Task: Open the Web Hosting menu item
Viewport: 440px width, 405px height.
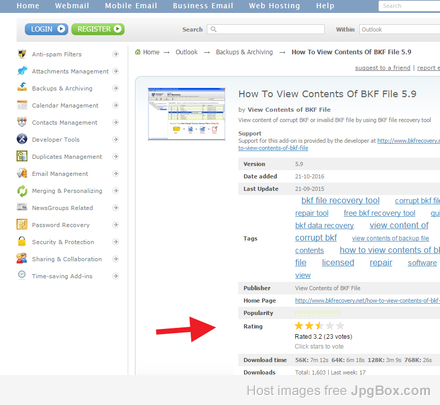Action: coord(274,6)
